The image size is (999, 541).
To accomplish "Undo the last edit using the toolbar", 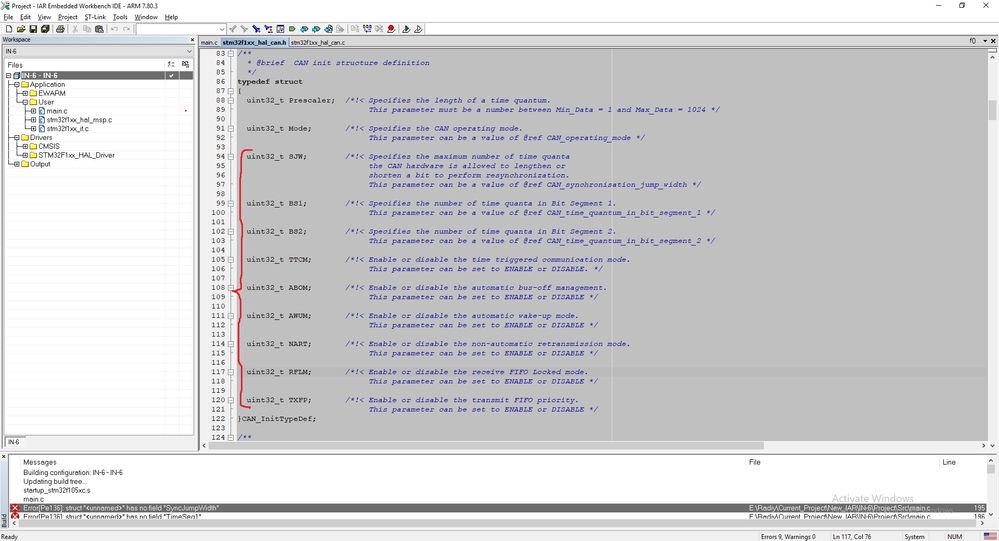I will pos(114,29).
